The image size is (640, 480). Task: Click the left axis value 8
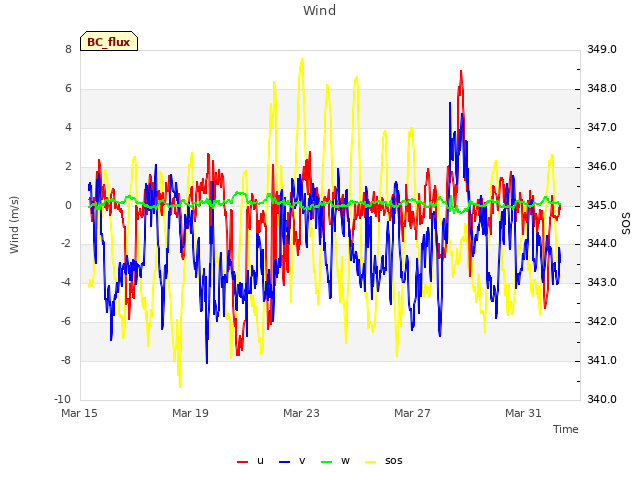point(68,49)
